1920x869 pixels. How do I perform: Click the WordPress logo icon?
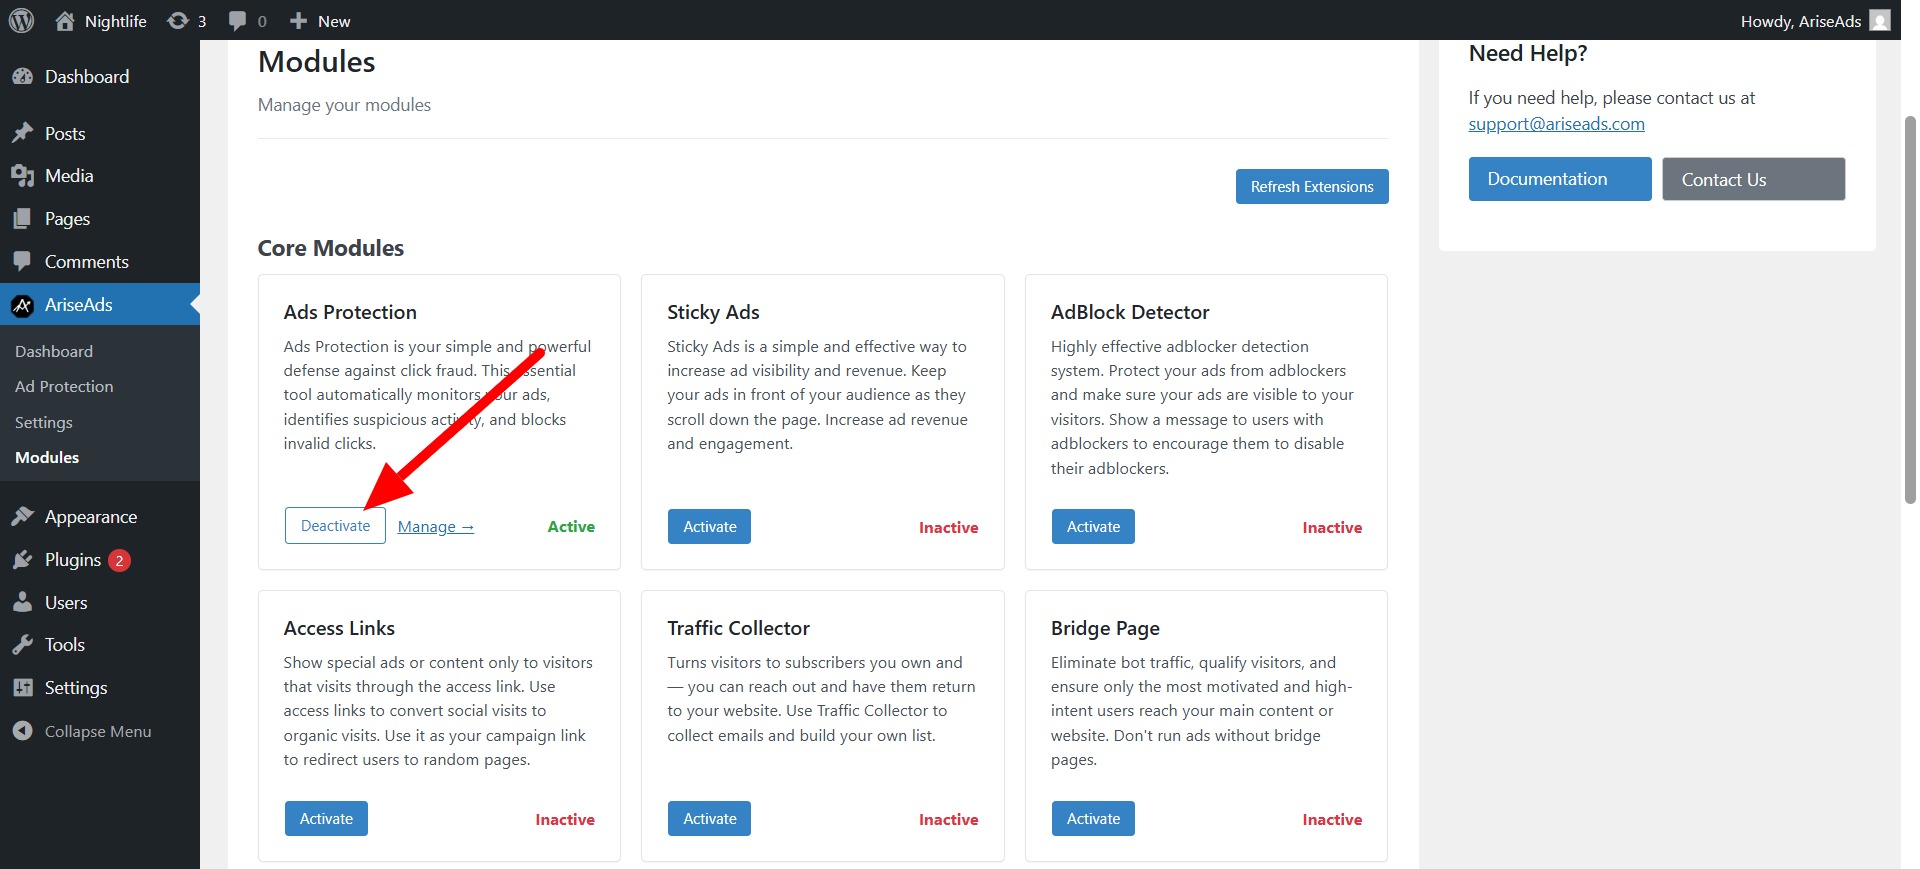[x=21, y=20]
